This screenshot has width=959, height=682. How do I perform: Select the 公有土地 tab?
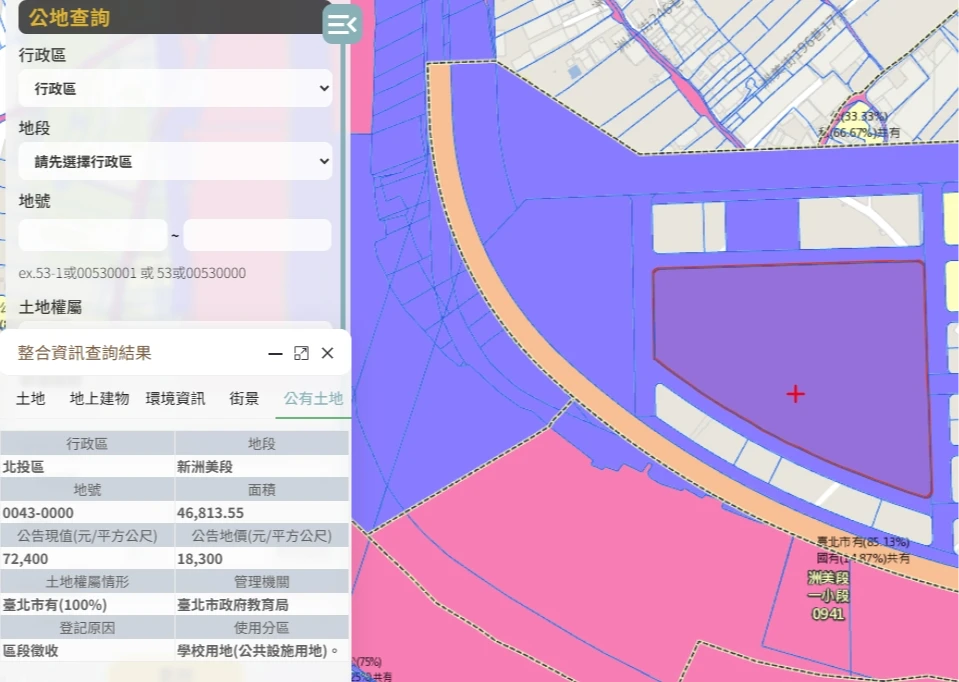coord(313,398)
